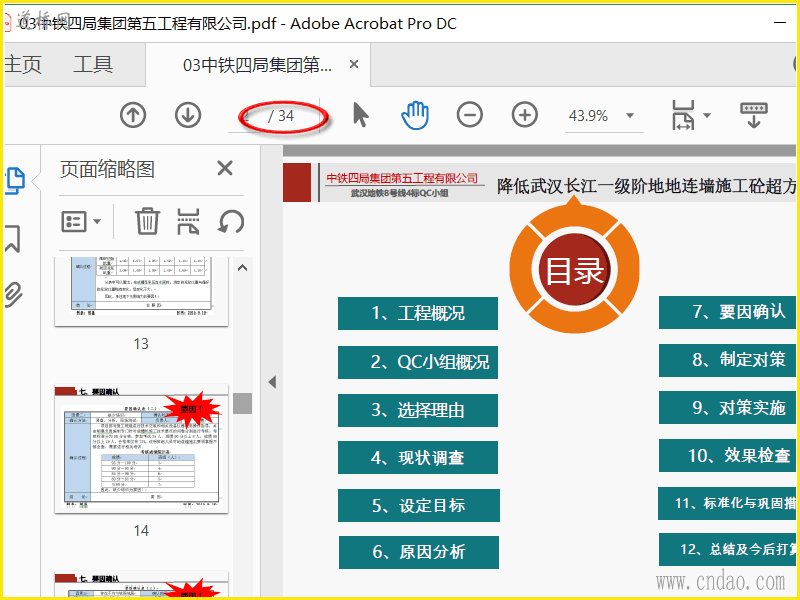This screenshot has height=600, width=800.
Task: Click the 11、标准化与巩固措 contents button
Action: 727,504
